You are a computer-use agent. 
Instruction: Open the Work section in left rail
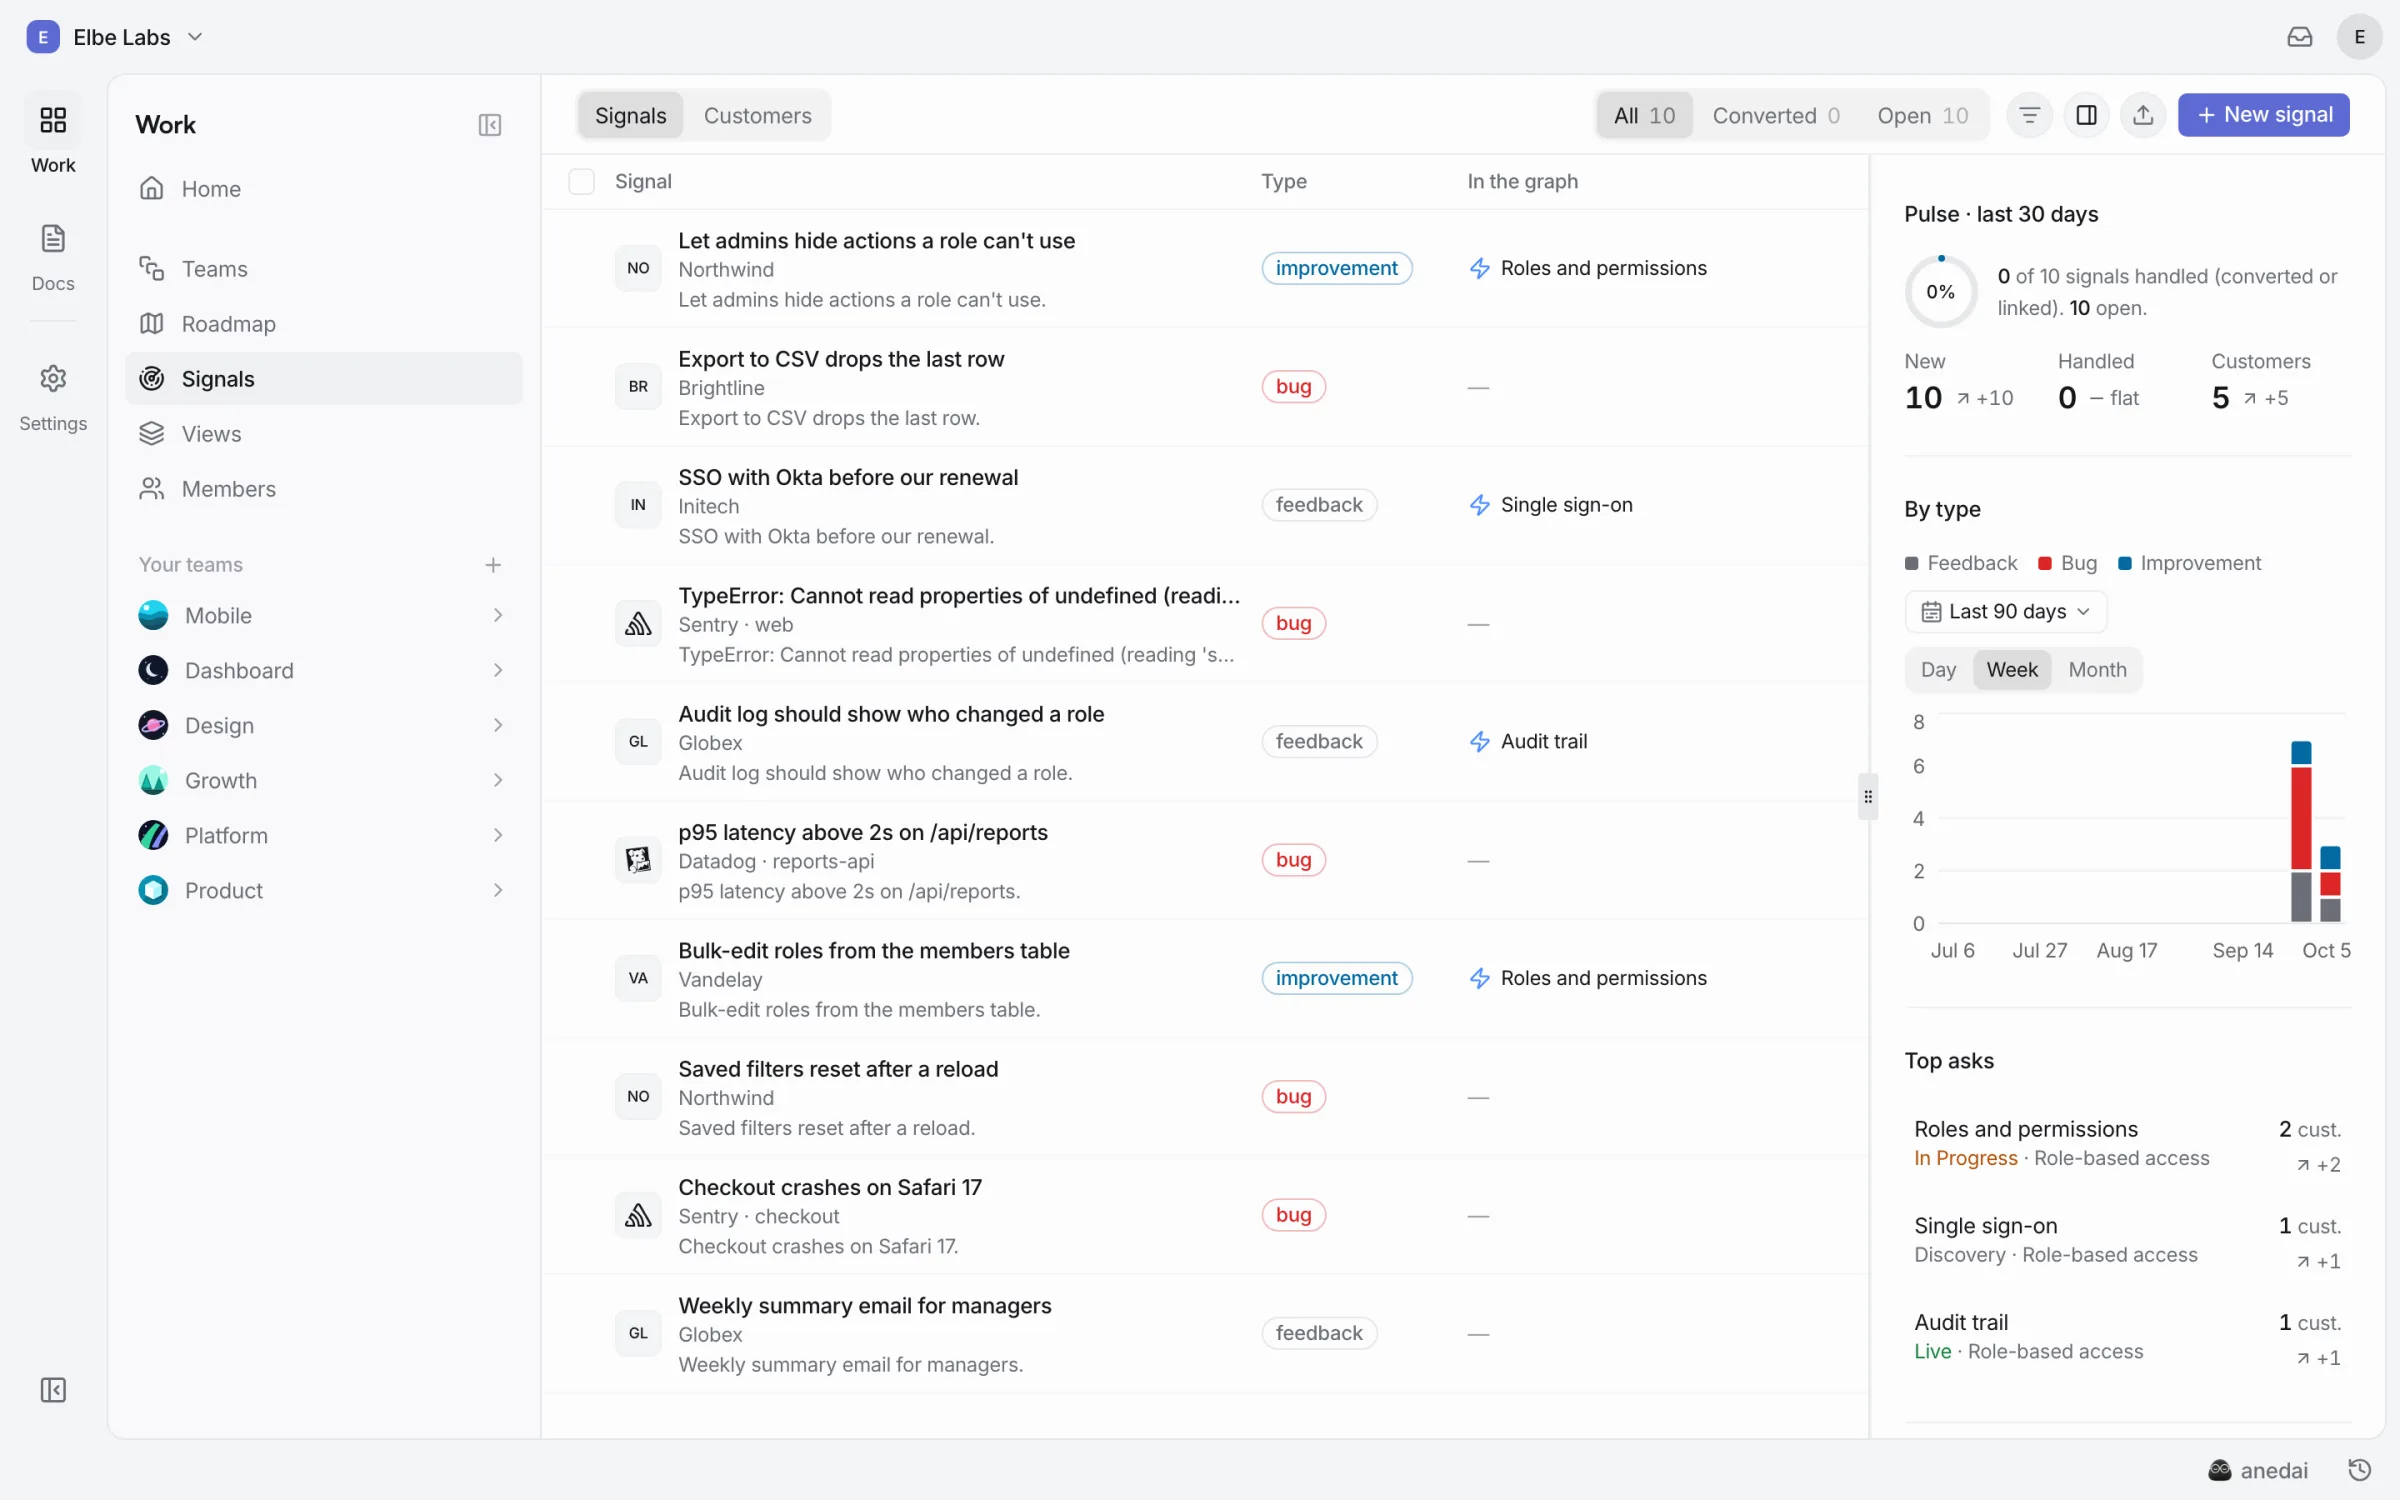coord(53,138)
